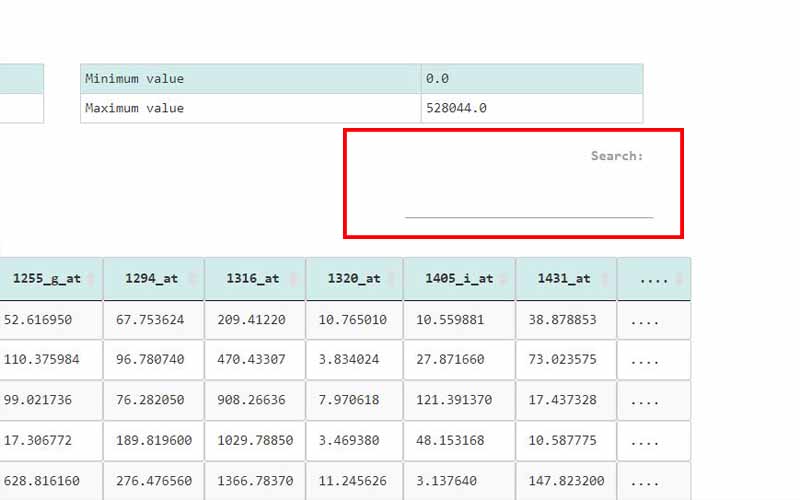This screenshot has height=500, width=800.
Task: Select cell with value 52.616950
Action: [50, 320]
